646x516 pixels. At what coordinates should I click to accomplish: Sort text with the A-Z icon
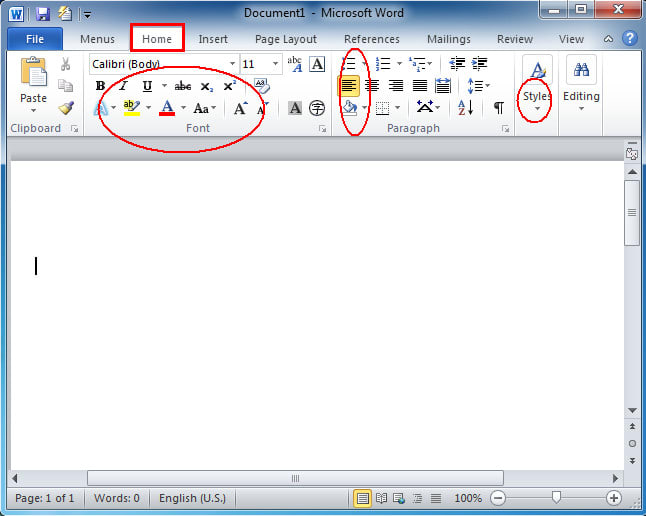(466, 108)
